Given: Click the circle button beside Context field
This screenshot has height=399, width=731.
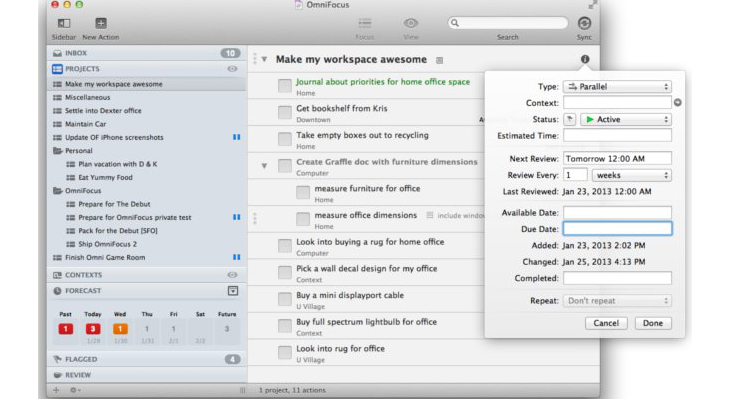Looking at the screenshot, I should tap(678, 103).
